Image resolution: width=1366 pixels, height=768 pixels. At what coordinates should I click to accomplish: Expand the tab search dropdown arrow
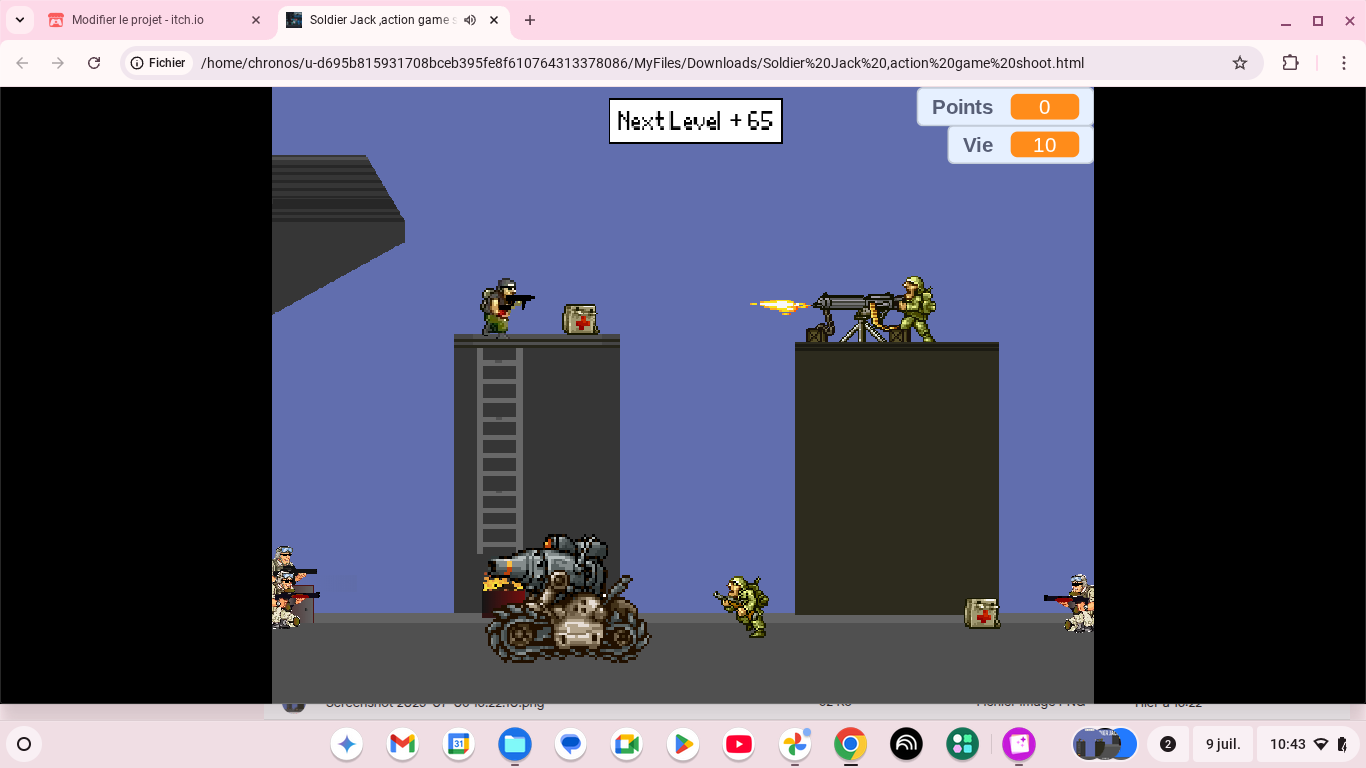[x=20, y=20]
